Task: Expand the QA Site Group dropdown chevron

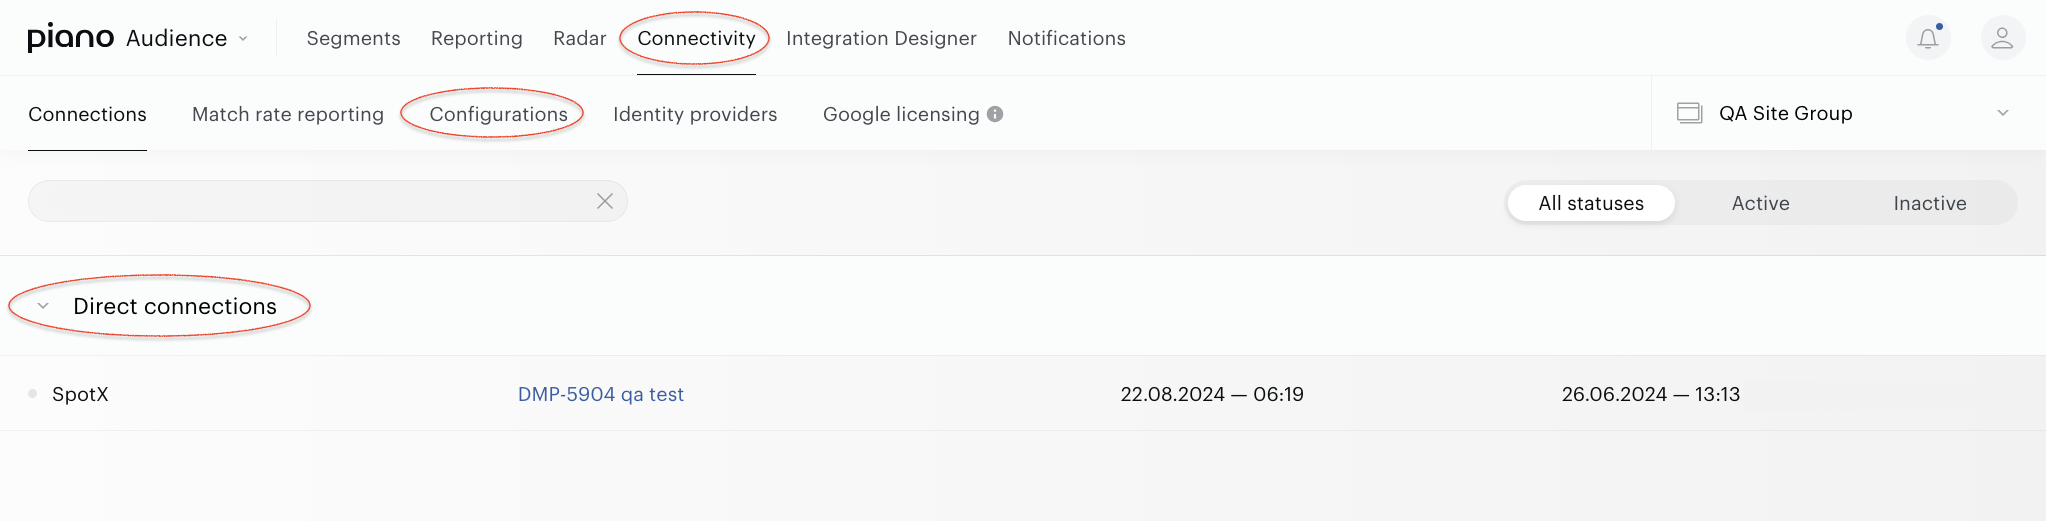Action: (x=2003, y=113)
